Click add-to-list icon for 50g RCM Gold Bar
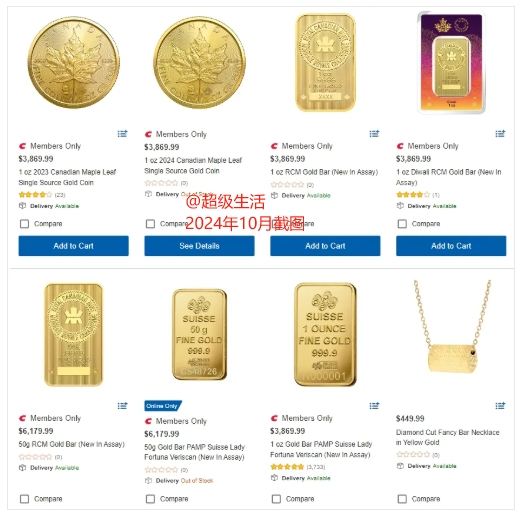 (x=122, y=406)
